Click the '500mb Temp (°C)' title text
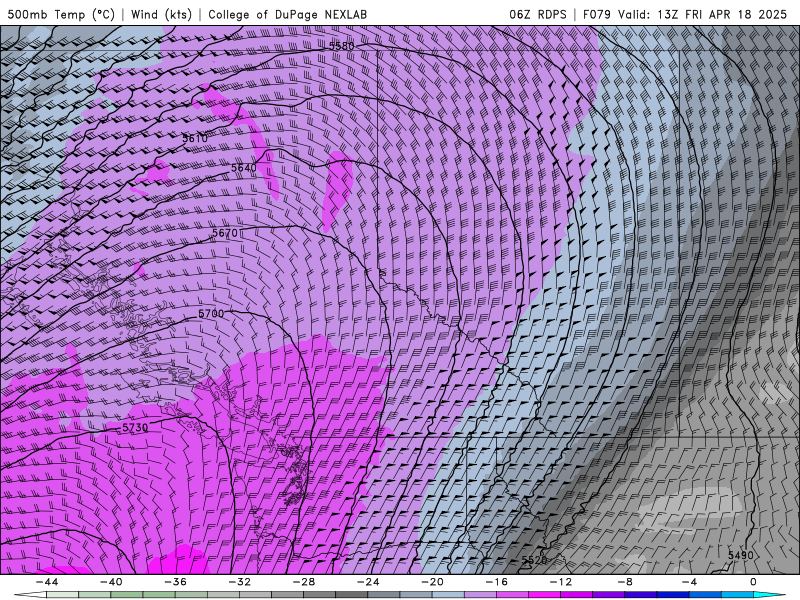The width and height of the screenshot is (800, 600). [61, 14]
